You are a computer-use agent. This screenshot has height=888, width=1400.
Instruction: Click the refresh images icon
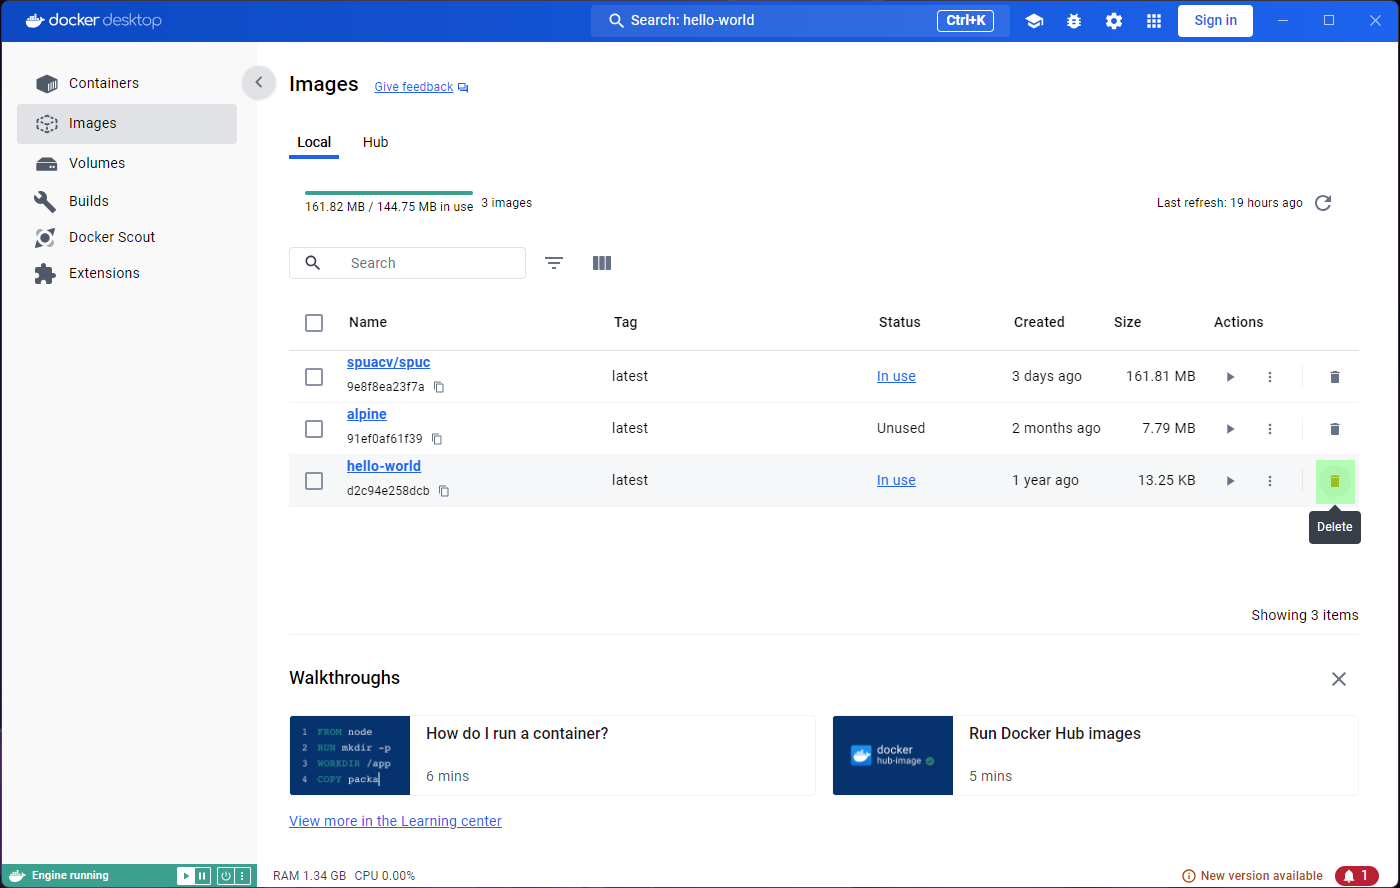click(x=1323, y=203)
